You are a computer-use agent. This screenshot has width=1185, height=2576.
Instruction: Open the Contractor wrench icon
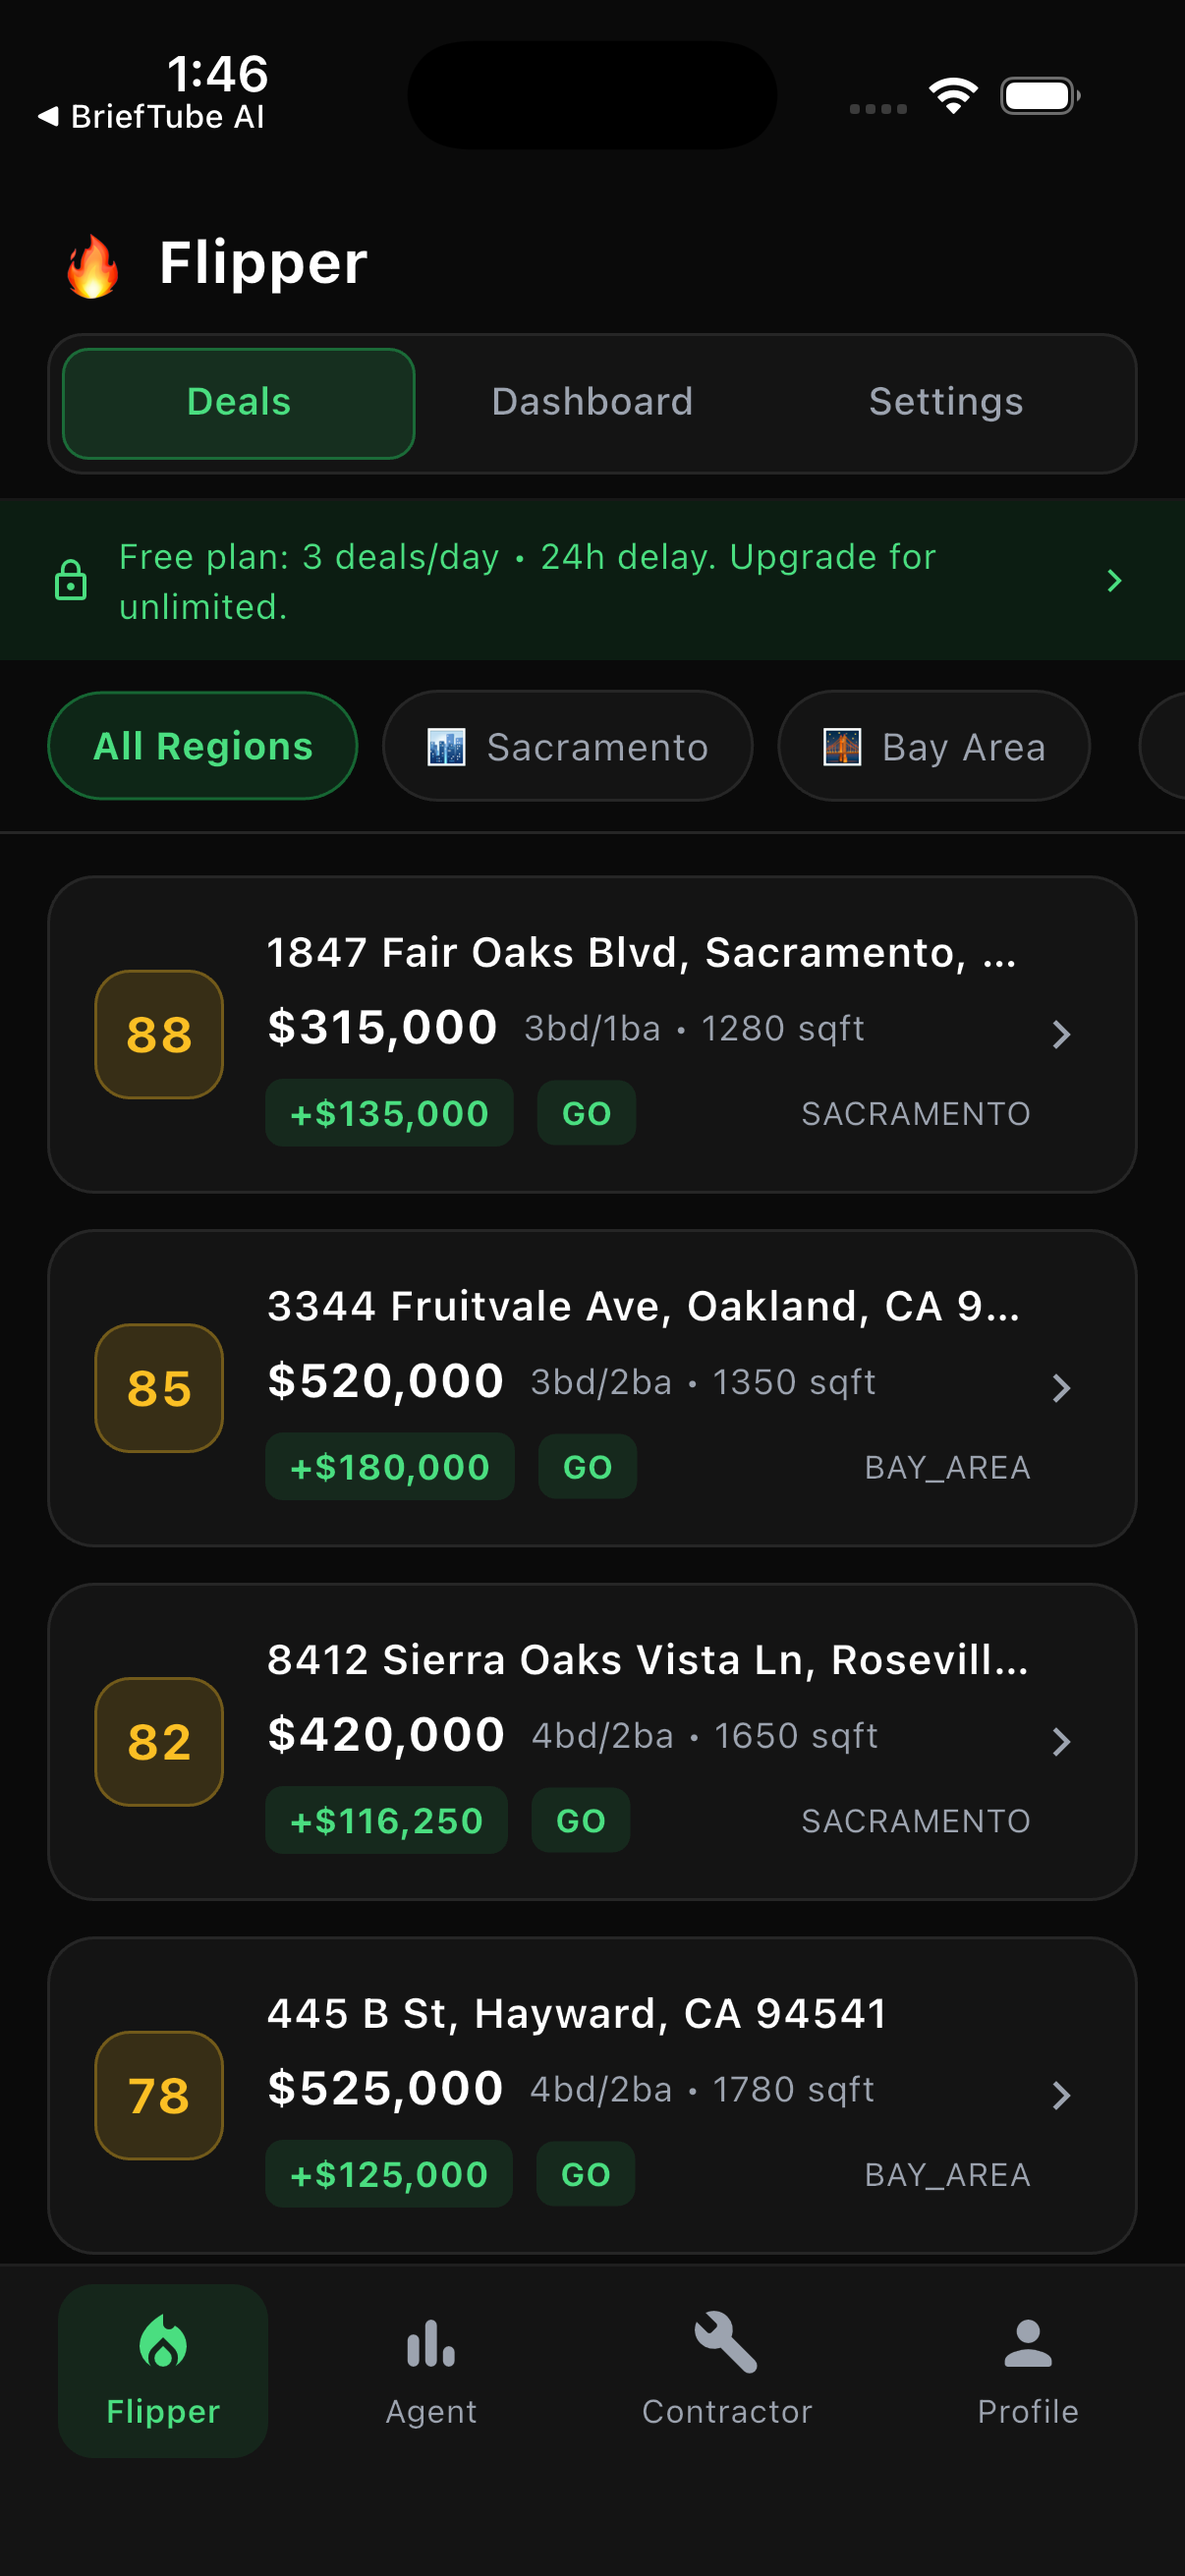tap(726, 2341)
